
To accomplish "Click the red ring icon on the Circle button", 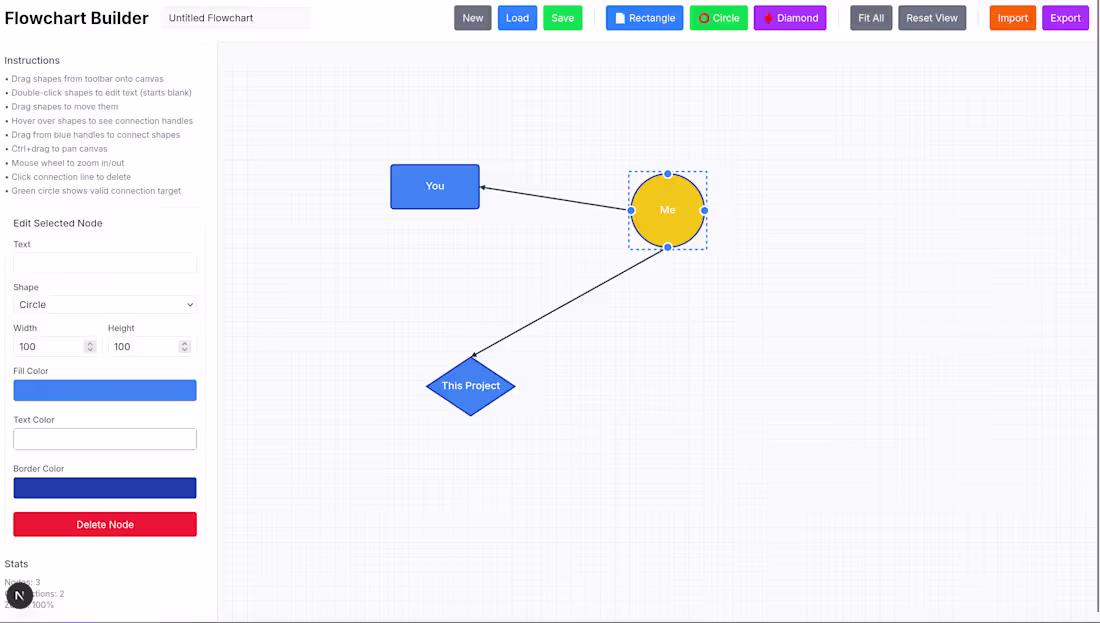I will pyautogui.click(x=704, y=18).
